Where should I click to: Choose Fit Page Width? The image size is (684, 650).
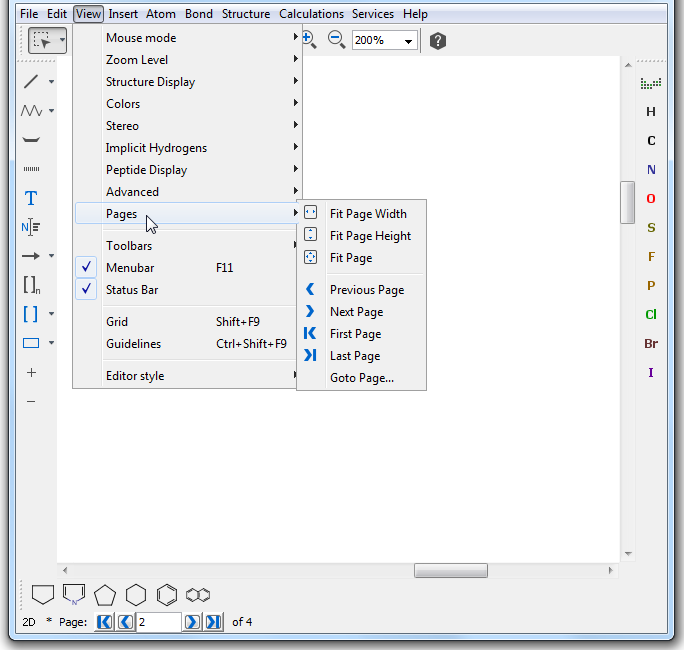click(368, 214)
